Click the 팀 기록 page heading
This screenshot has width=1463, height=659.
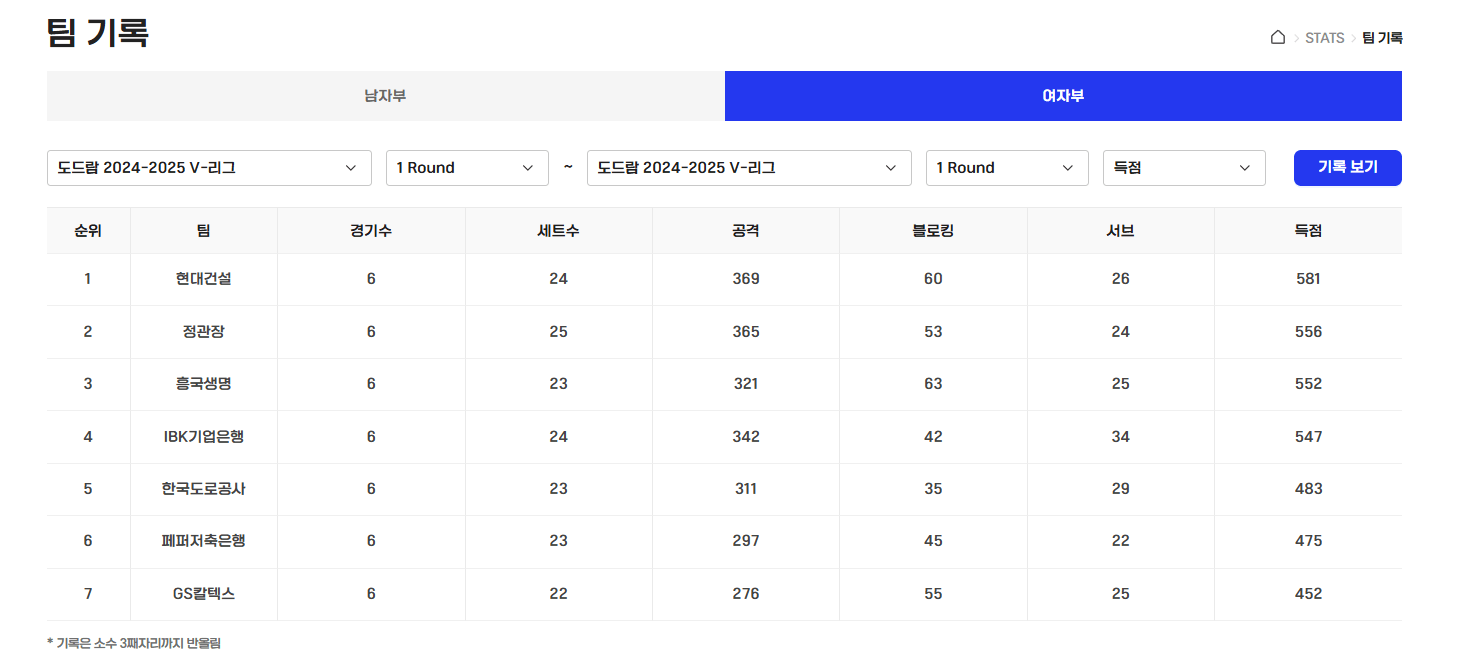point(98,33)
